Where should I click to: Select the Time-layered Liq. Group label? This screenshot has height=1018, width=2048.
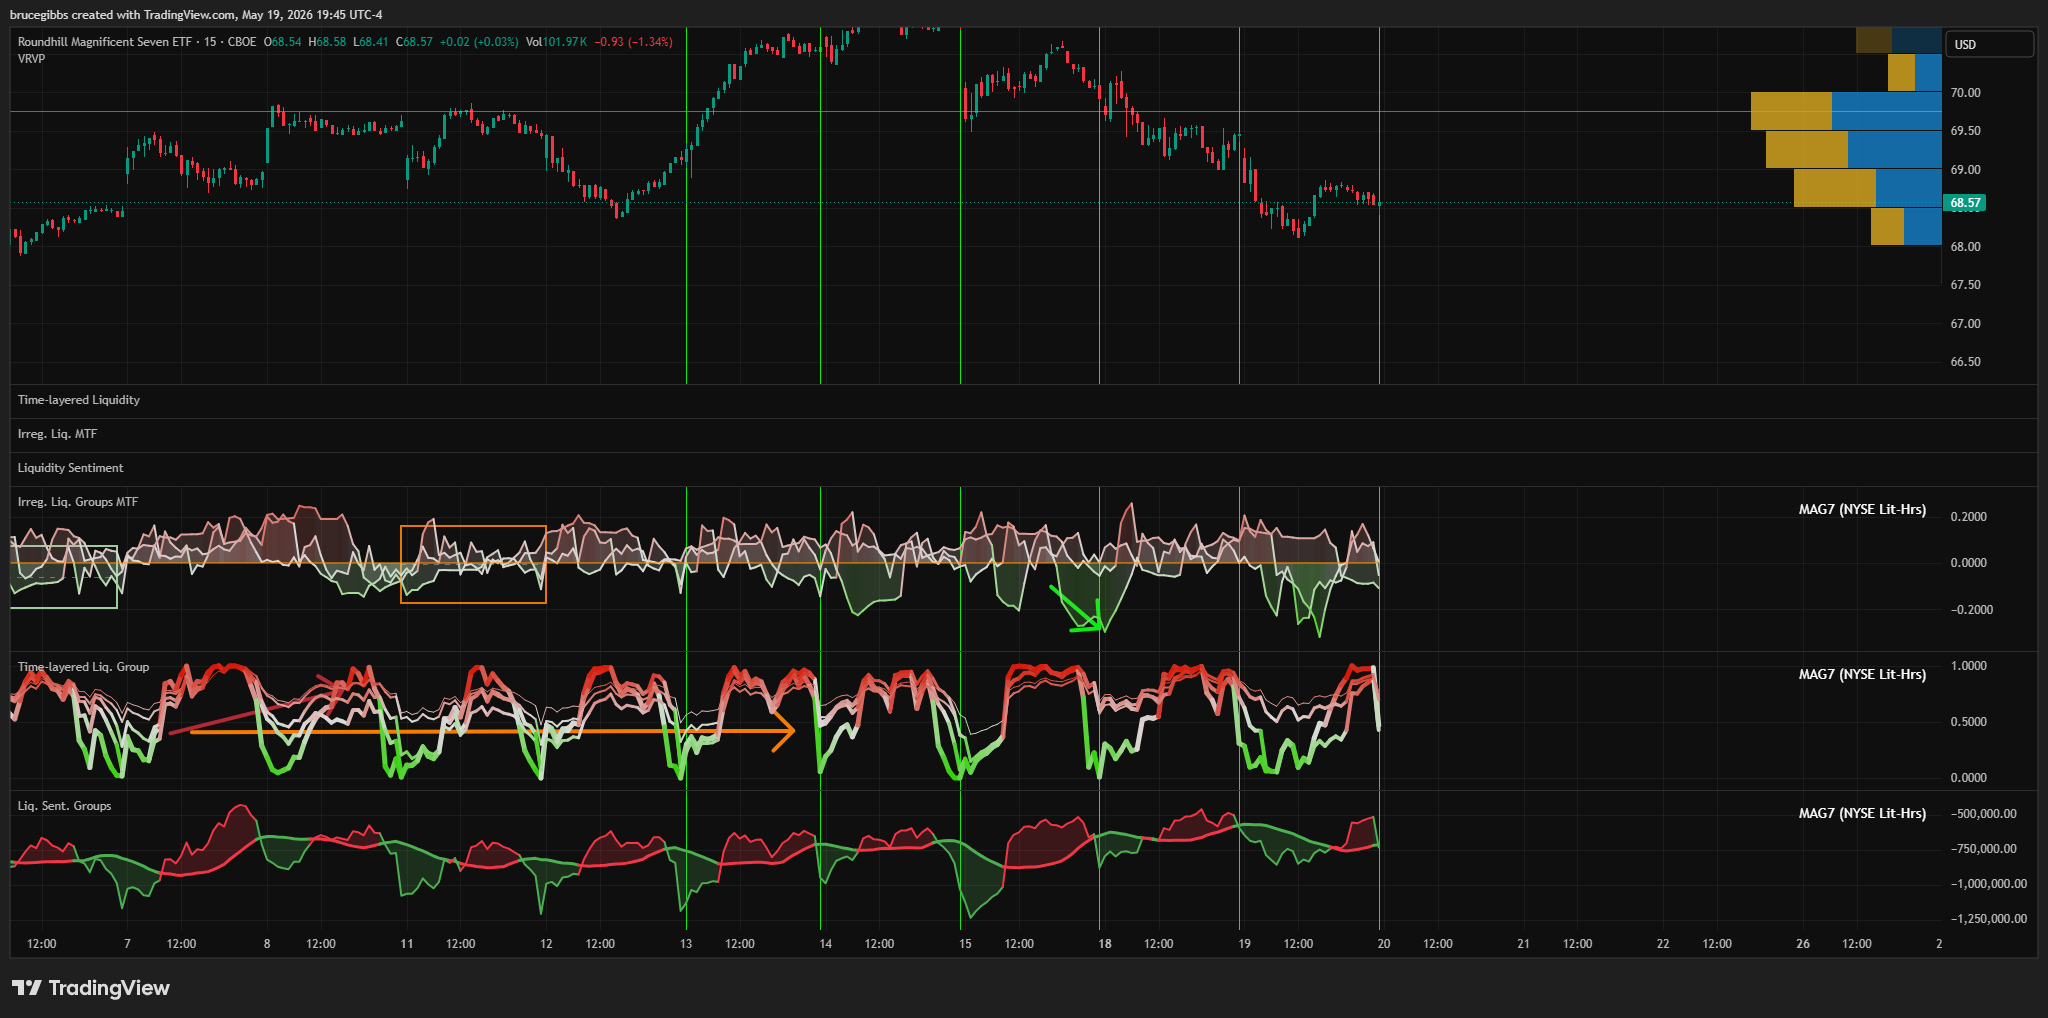(x=83, y=667)
